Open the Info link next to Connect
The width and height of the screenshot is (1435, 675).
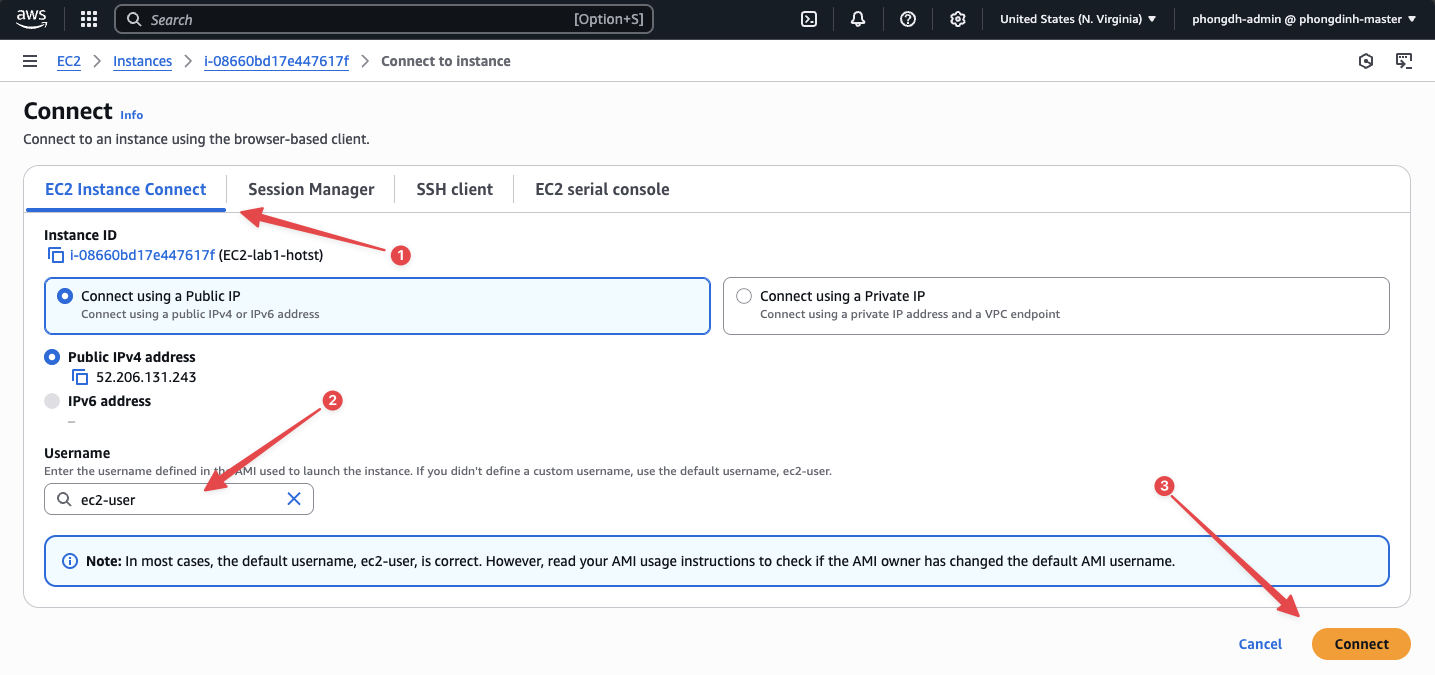click(132, 115)
